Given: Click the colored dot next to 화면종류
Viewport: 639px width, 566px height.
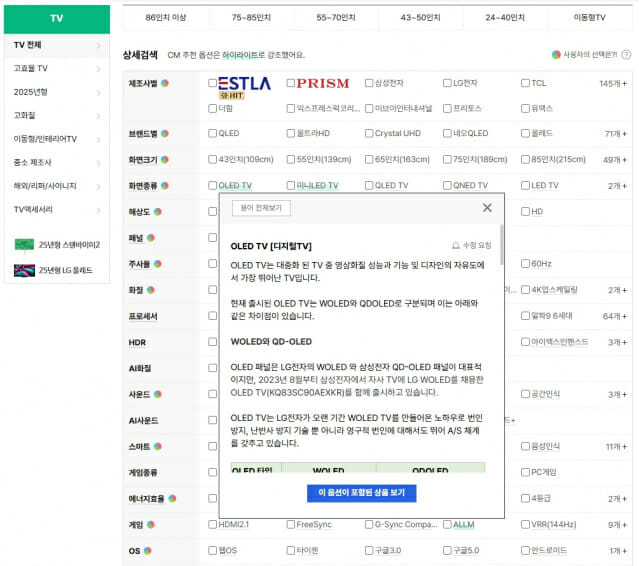Looking at the screenshot, I should pos(165,185).
